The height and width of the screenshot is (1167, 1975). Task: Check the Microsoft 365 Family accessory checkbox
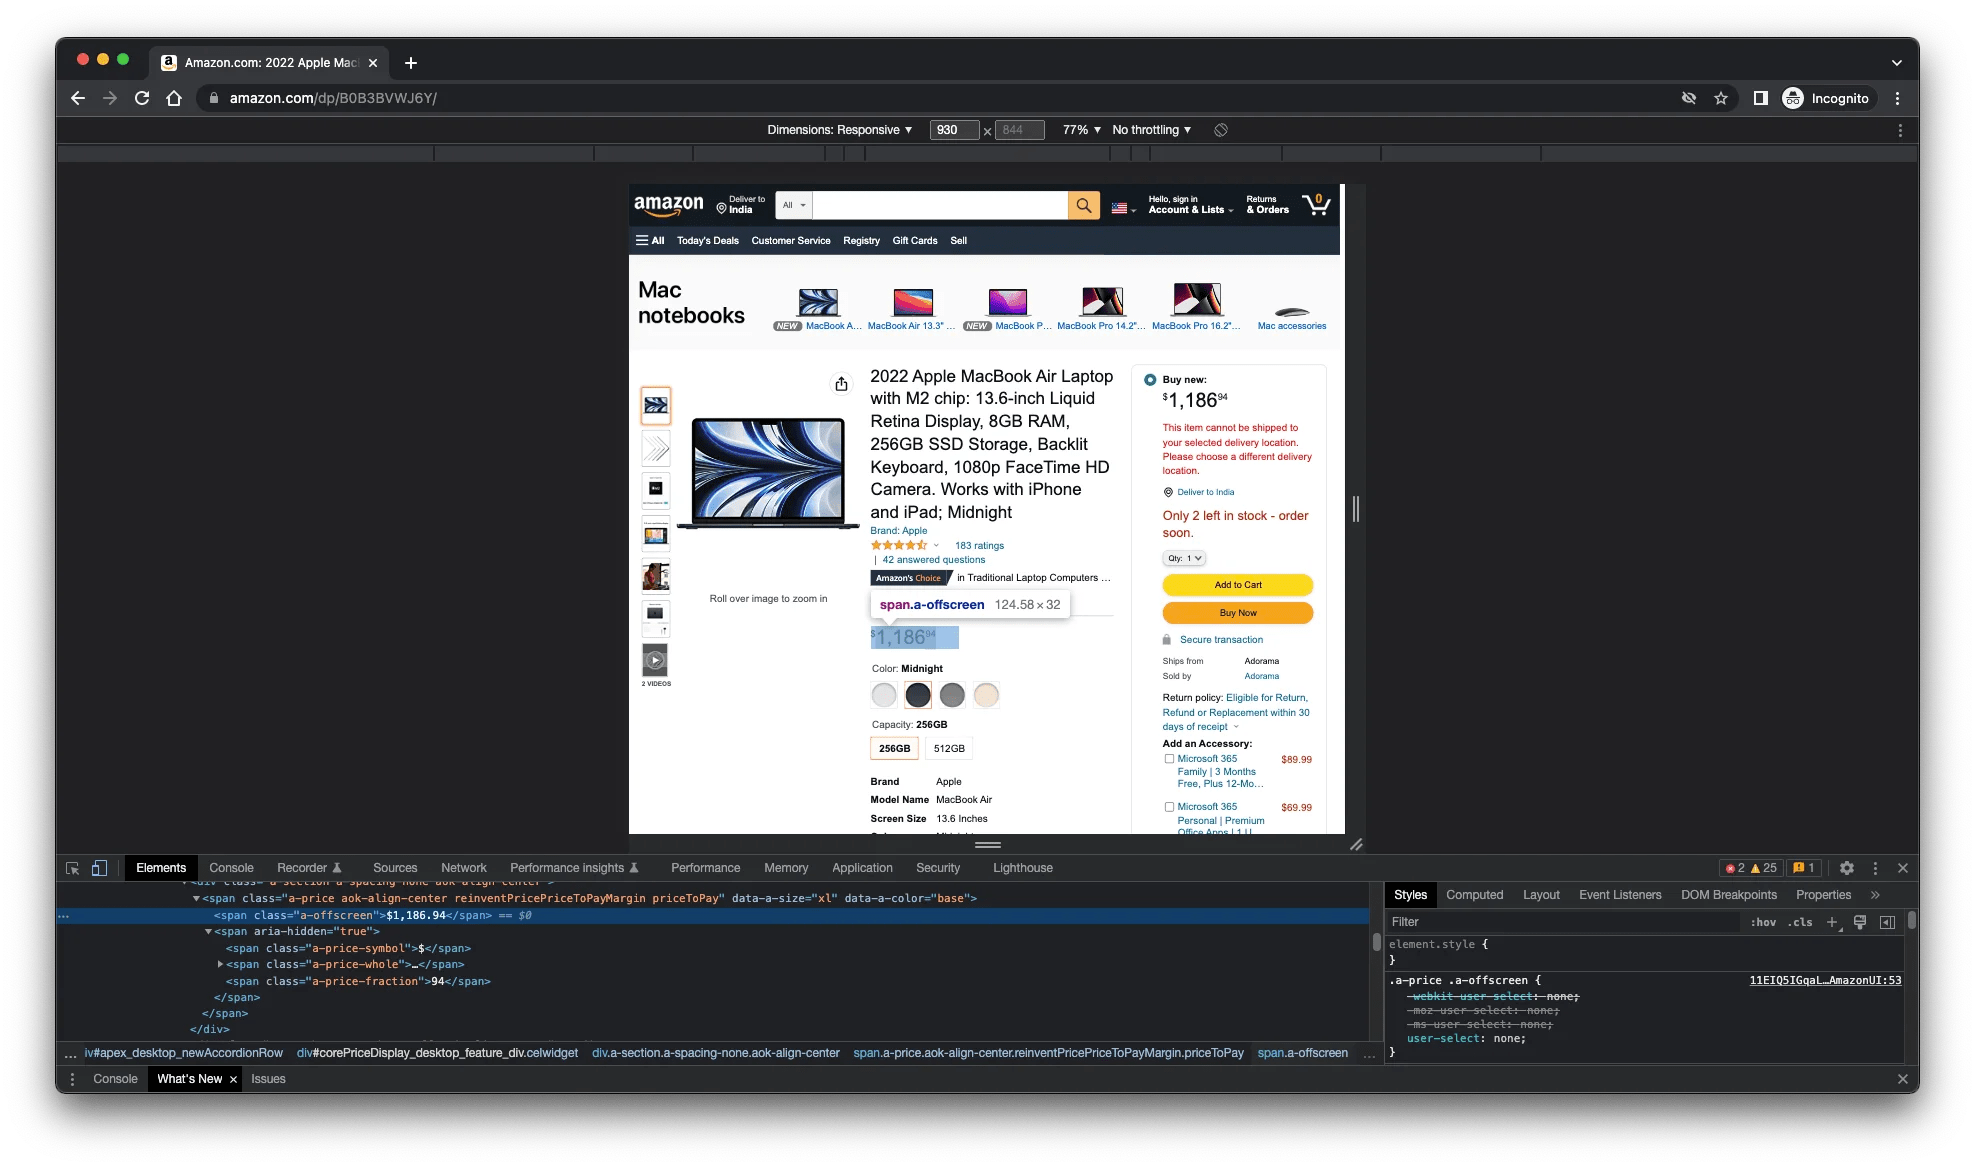click(x=1169, y=759)
